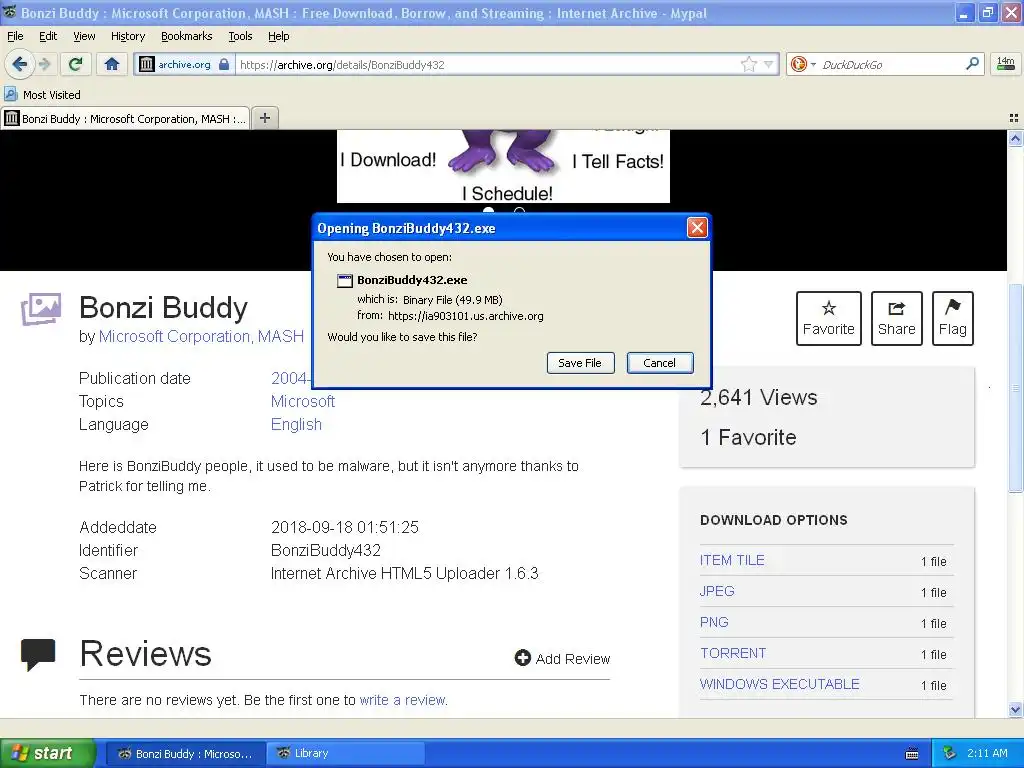Image resolution: width=1024 pixels, height=768 pixels.
Task: Switch to Library taskbar window
Action: click(x=346, y=754)
